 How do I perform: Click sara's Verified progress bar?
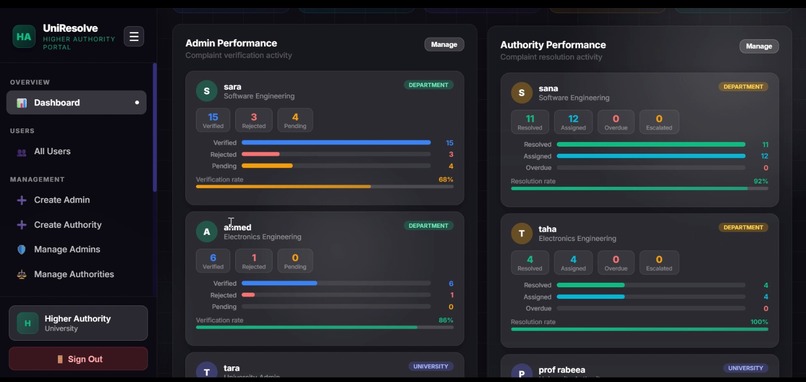[x=336, y=142]
